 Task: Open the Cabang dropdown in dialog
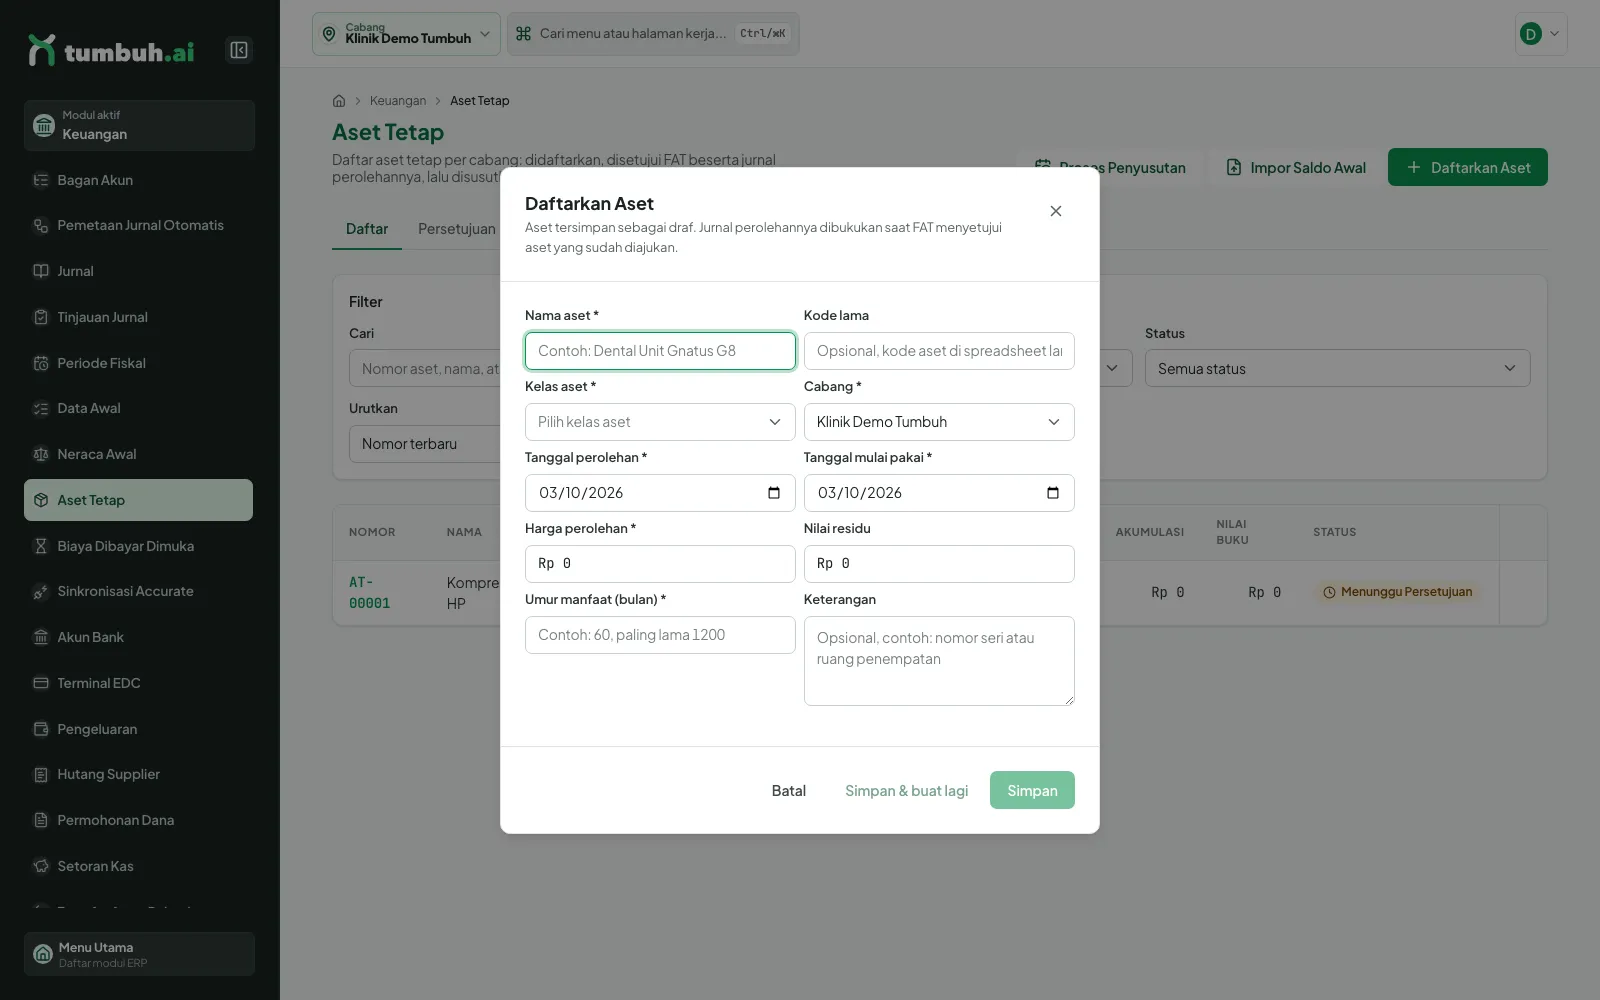(x=939, y=422)
